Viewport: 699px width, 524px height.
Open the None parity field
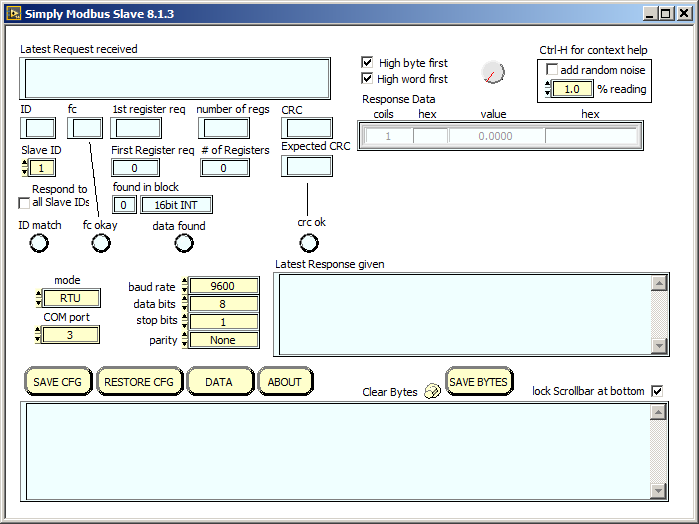224,340
